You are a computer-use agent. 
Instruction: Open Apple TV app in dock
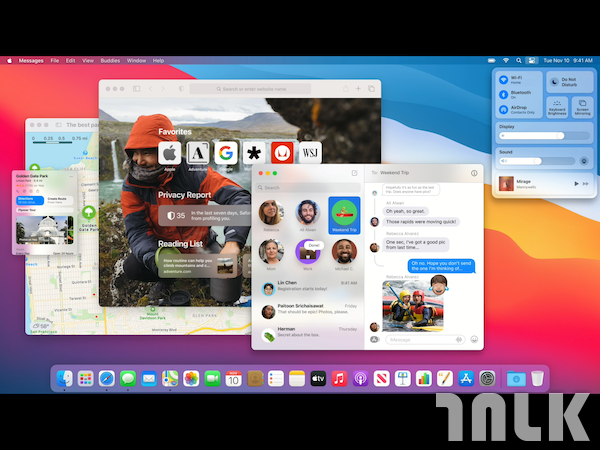coord(318,378)
